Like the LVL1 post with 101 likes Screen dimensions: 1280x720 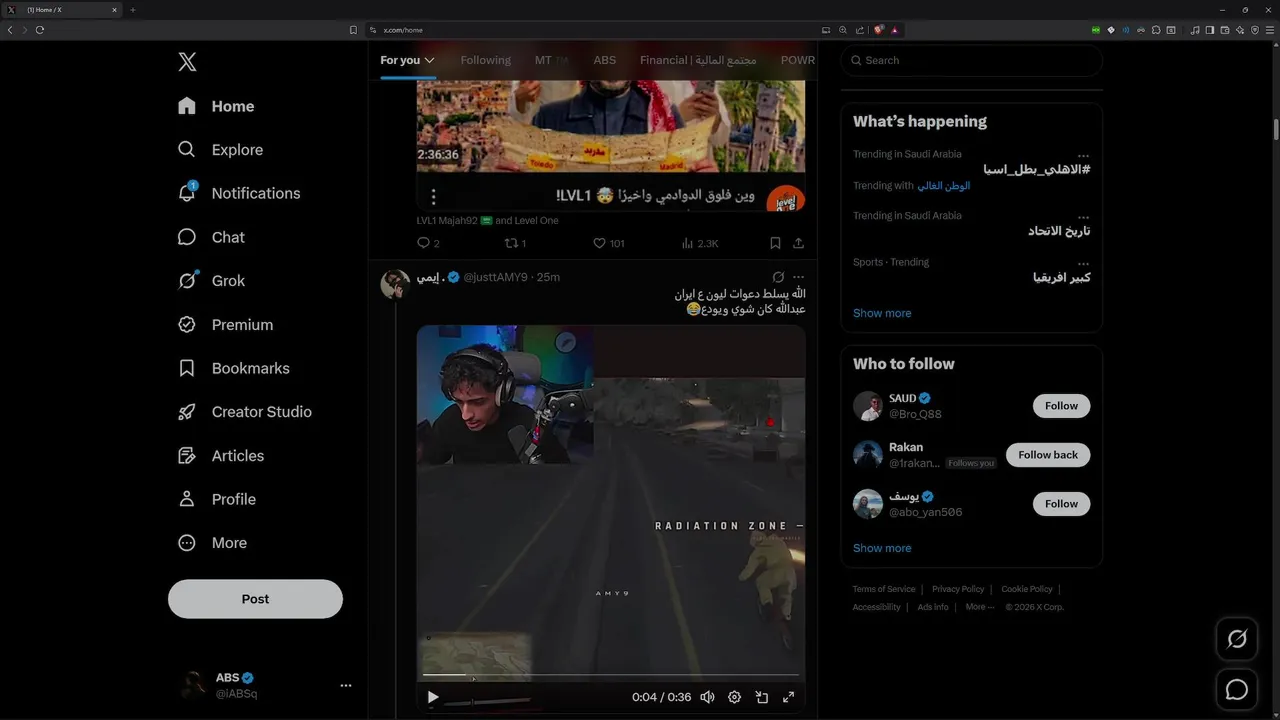[x=609, y=243]
